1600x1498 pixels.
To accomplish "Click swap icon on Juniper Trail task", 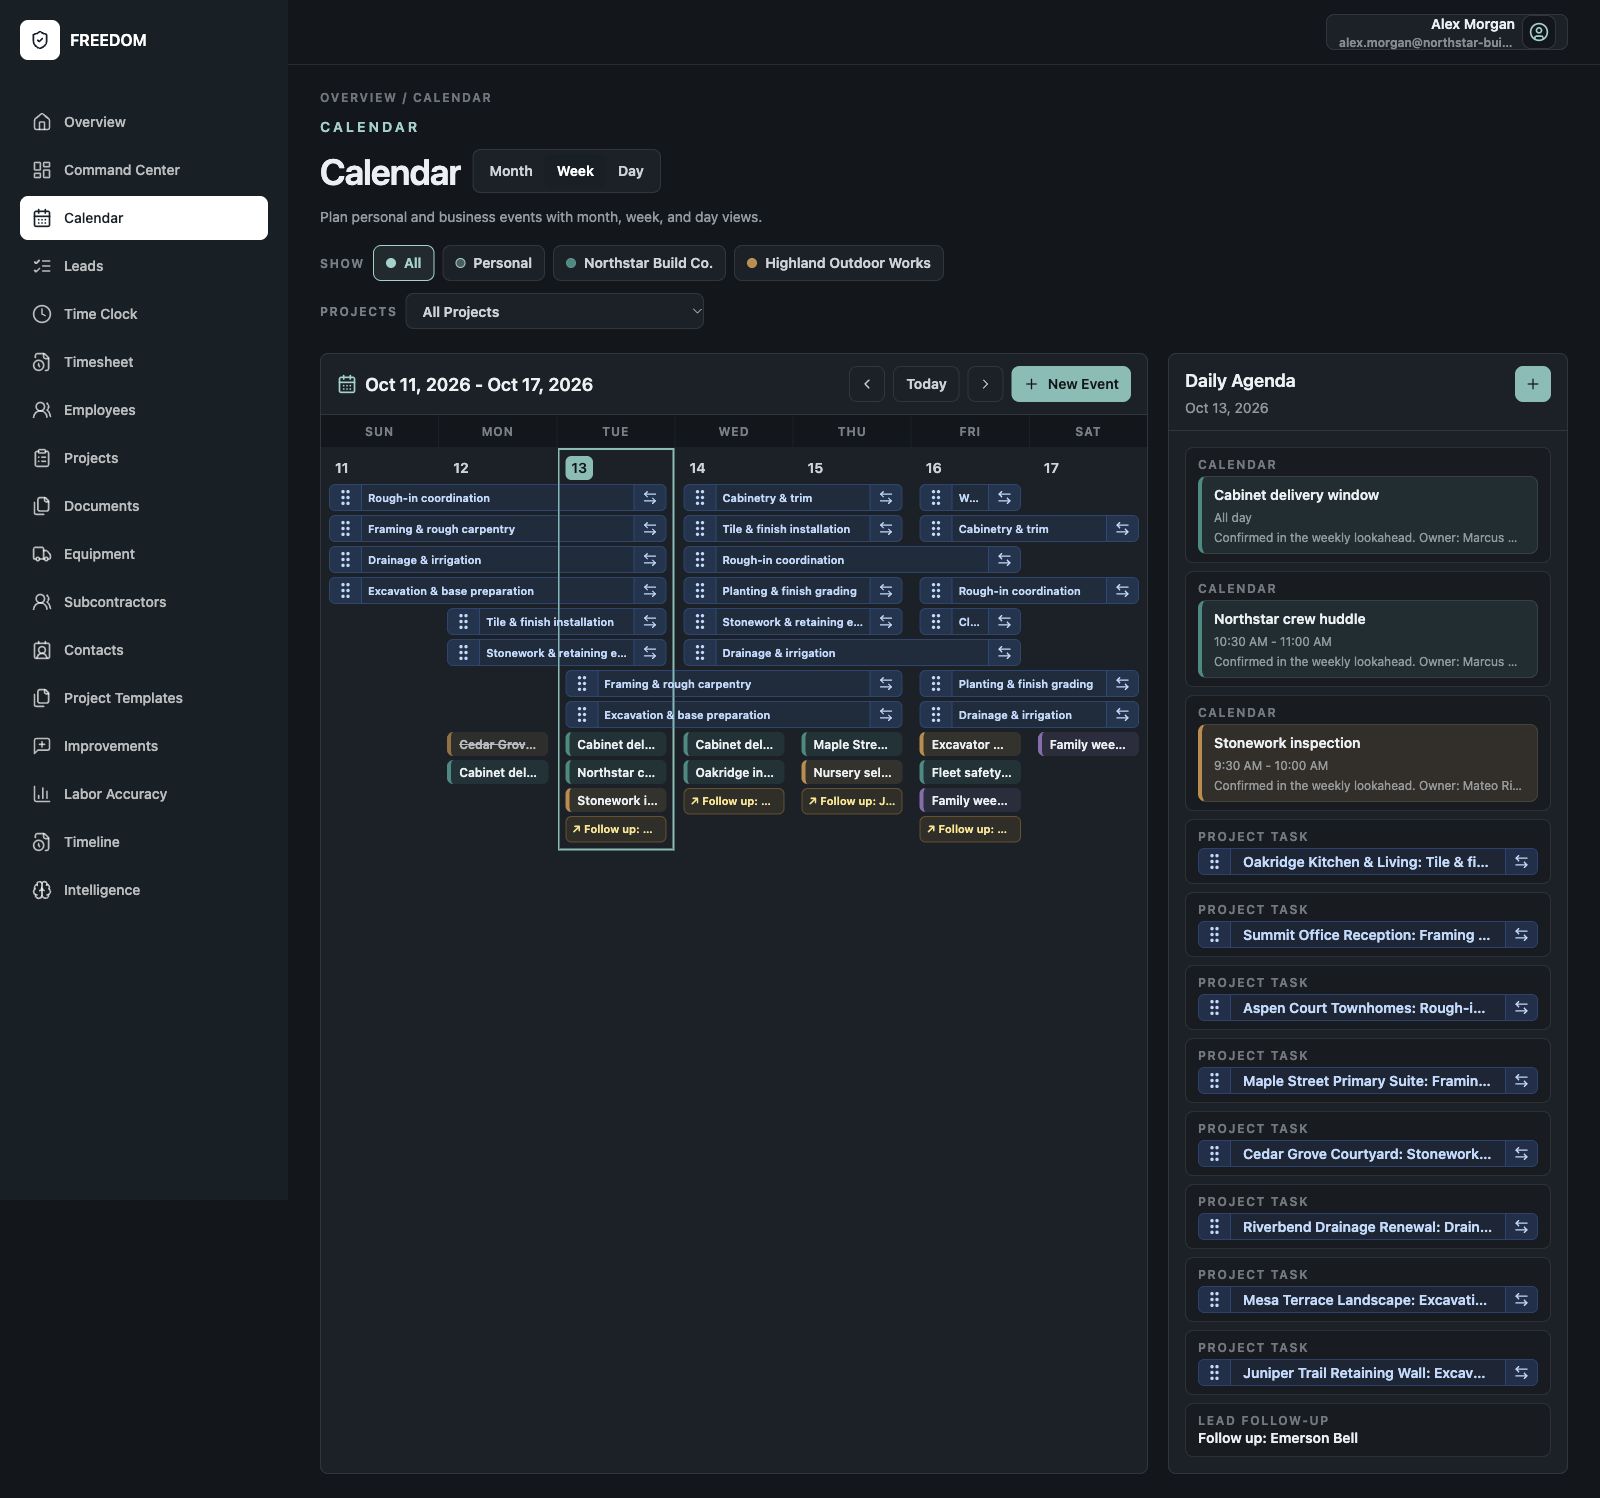I will click(1521, 1373).
